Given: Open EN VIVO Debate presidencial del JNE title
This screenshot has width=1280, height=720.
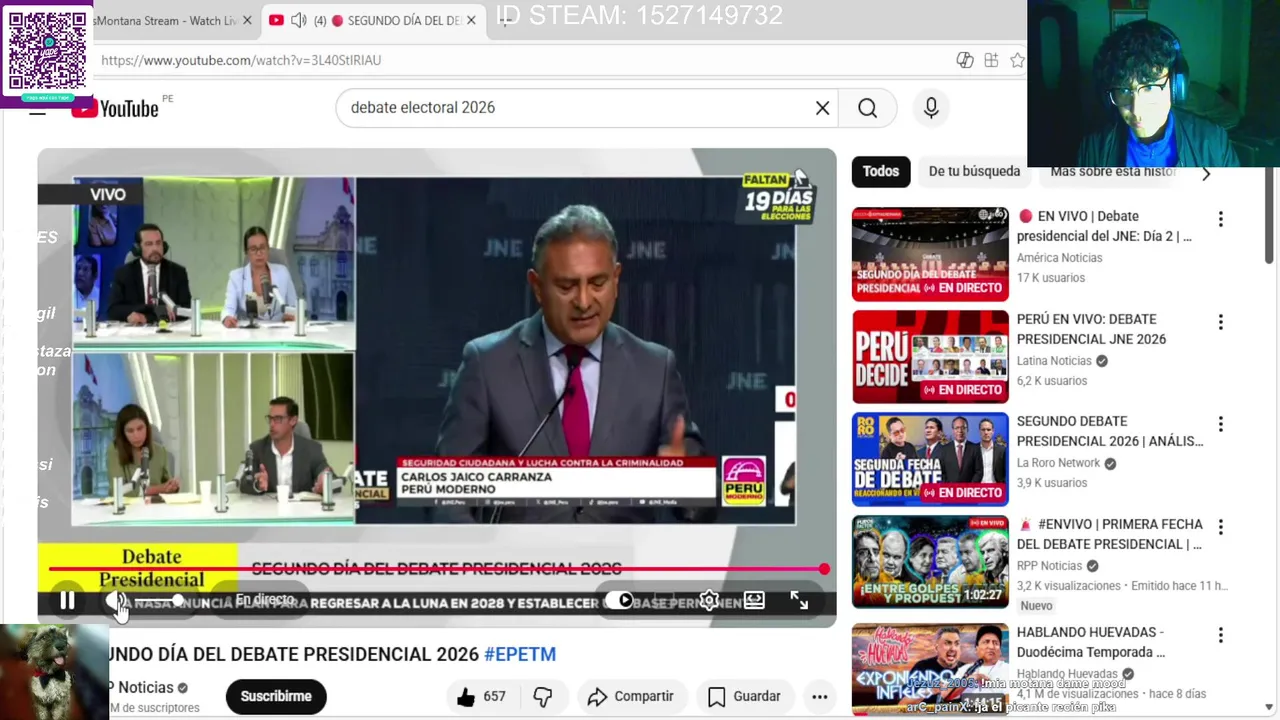Looking at the screenshot, I should [x=1105, y=226].
